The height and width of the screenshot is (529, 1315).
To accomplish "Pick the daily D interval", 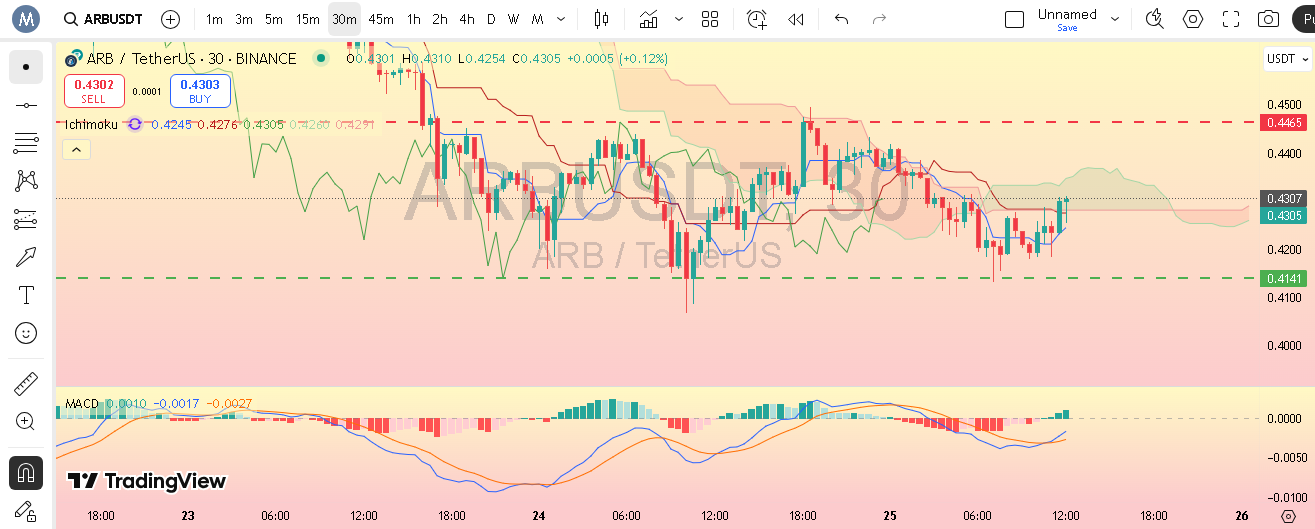I will [491, 19].
